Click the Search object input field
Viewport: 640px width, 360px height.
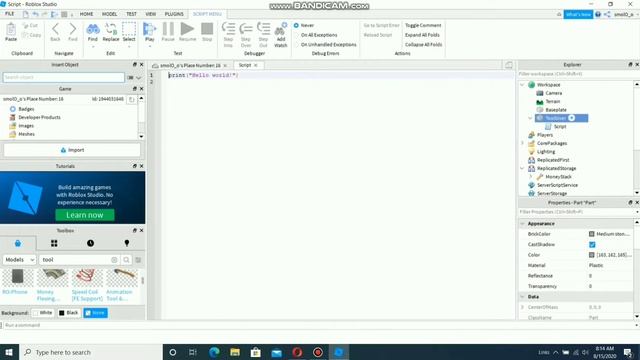63,77
